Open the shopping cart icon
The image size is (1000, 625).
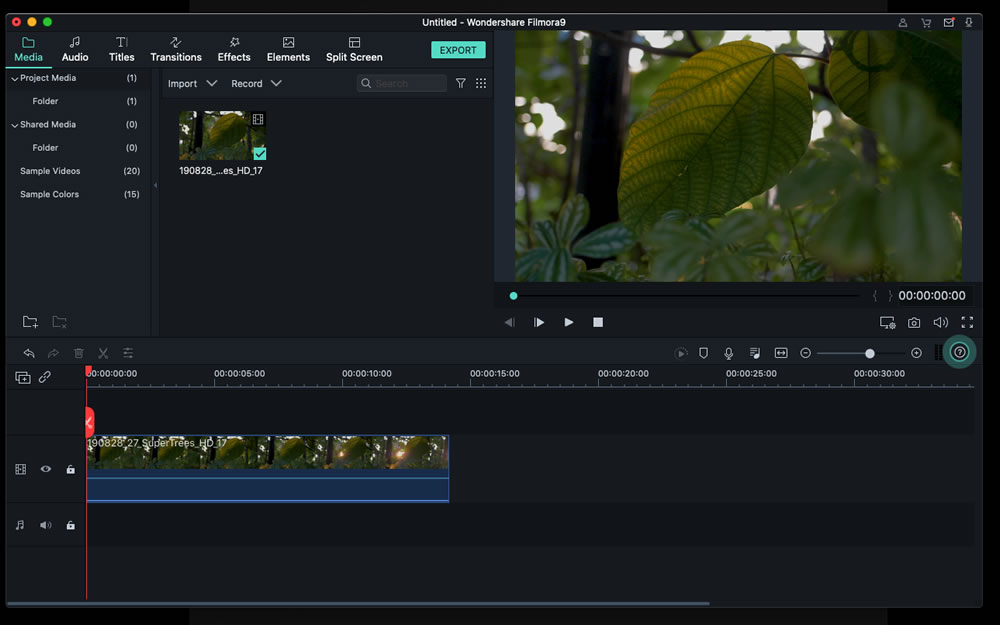(926, 22)
